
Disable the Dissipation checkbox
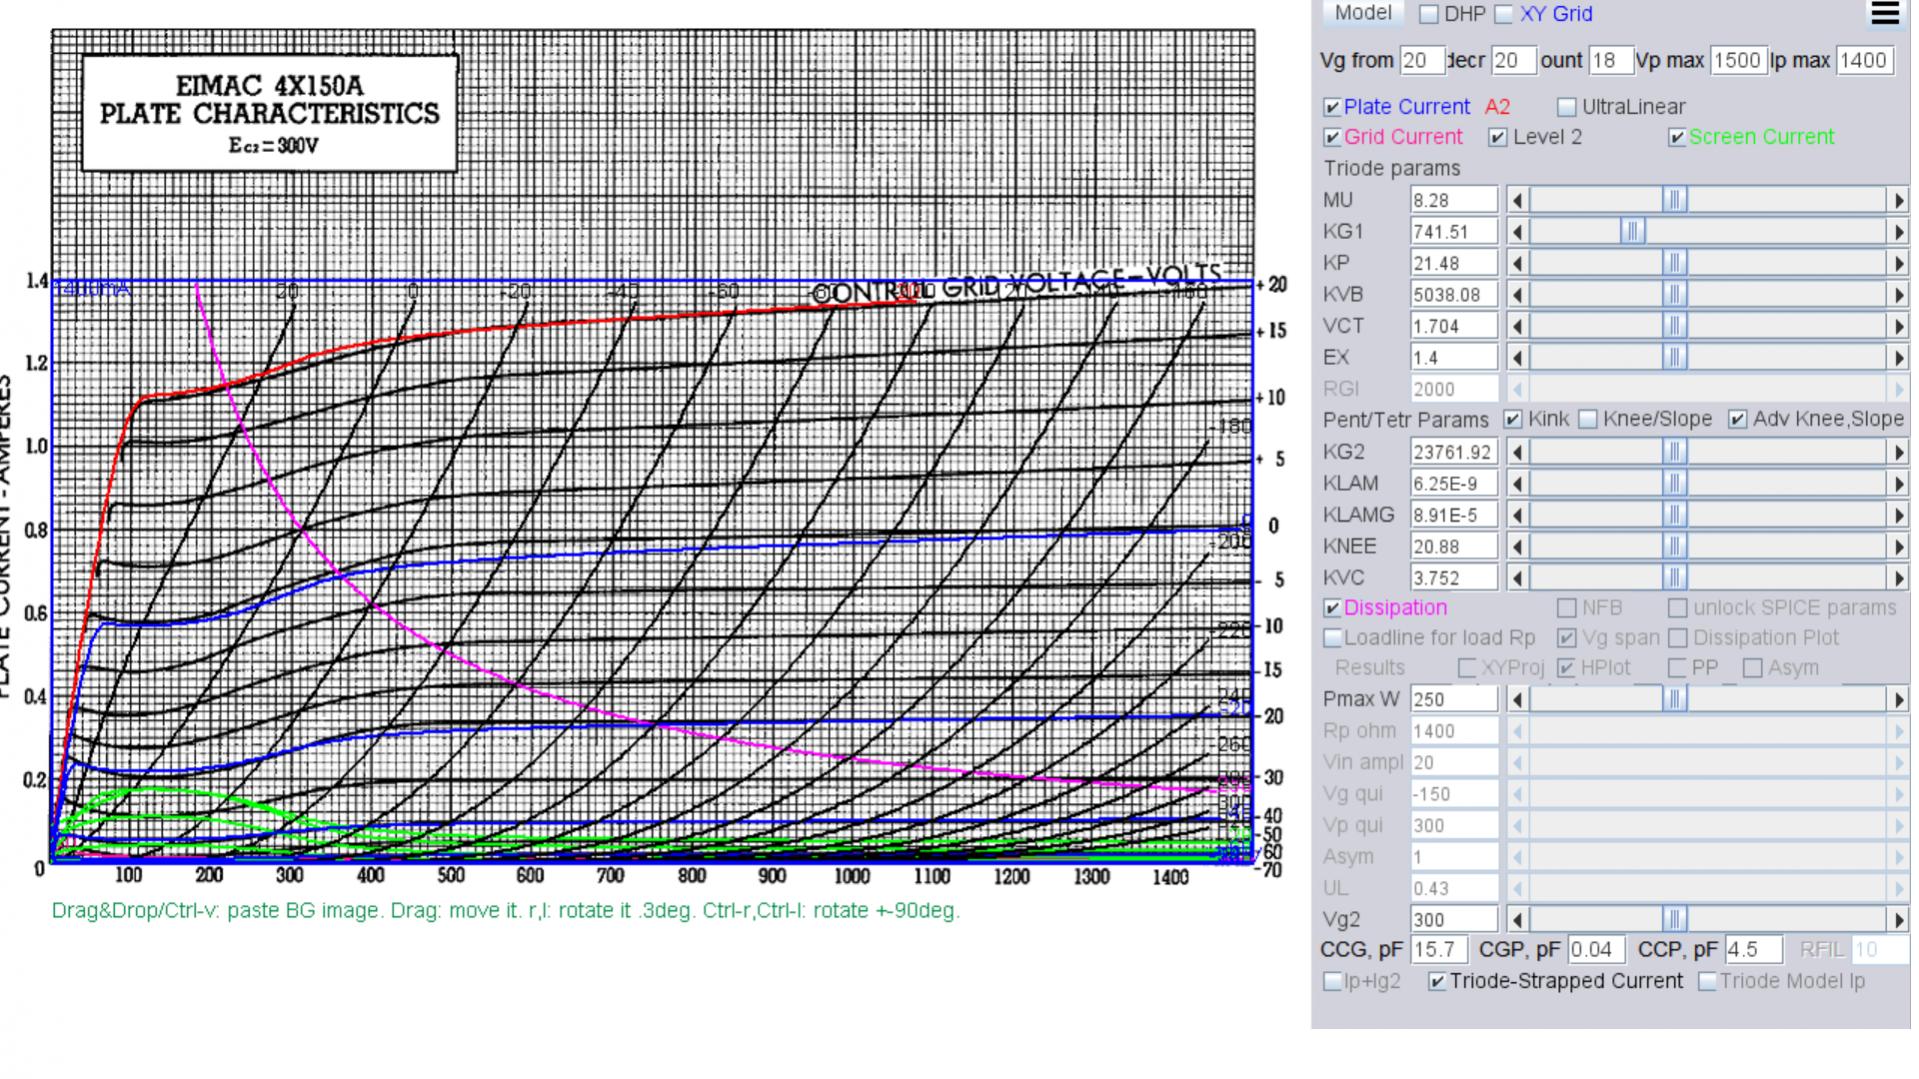[1332, 608]
